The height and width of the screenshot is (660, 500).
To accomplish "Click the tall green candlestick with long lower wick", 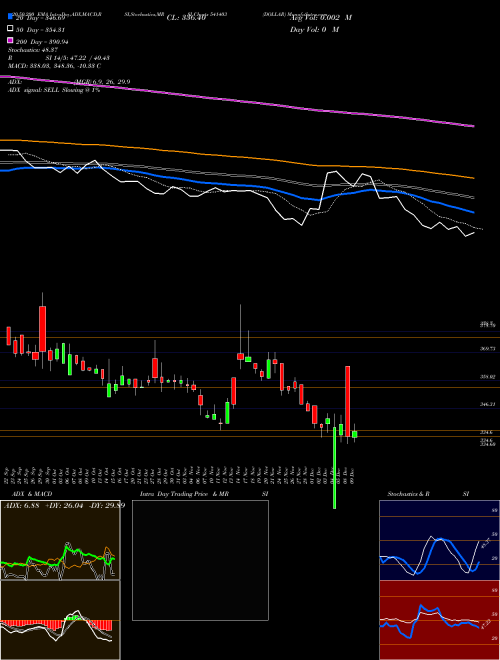I will pyautogui.click(x=335, y=467).
